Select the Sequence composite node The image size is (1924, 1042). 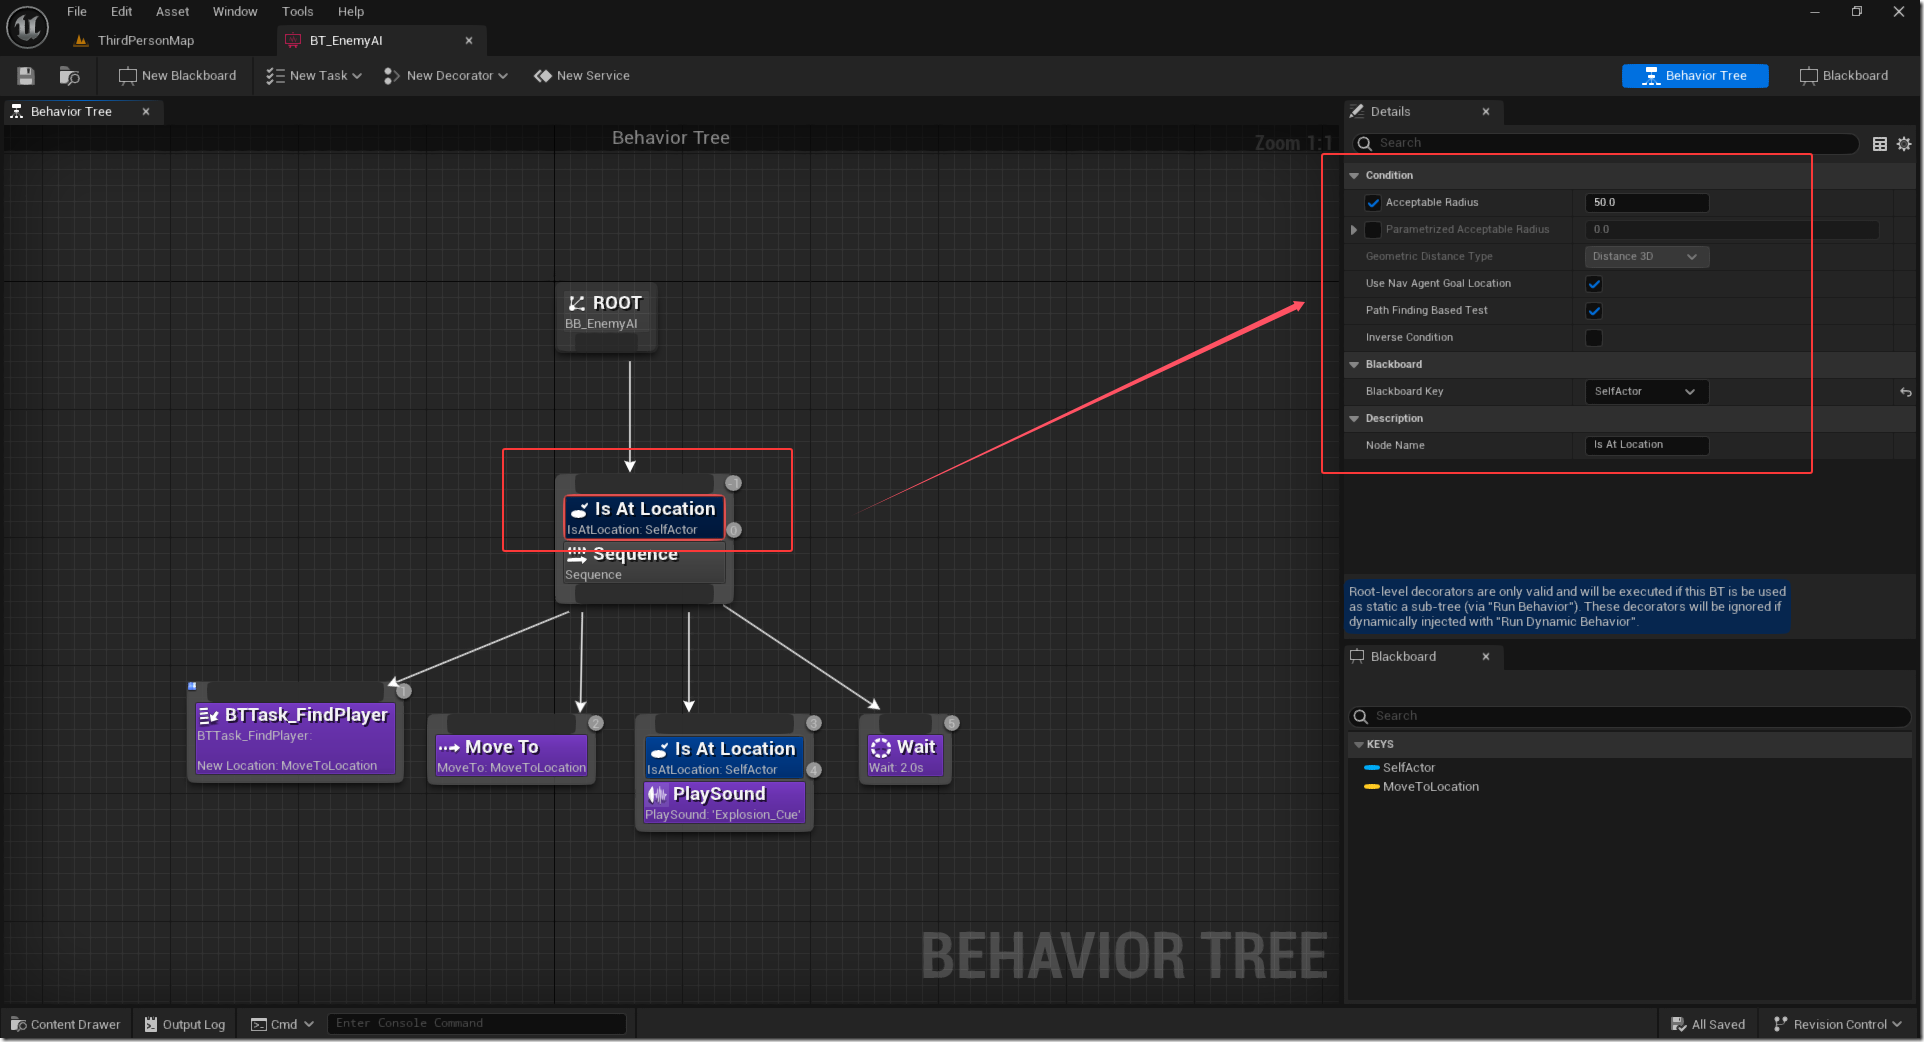click(x=644, y=564)
